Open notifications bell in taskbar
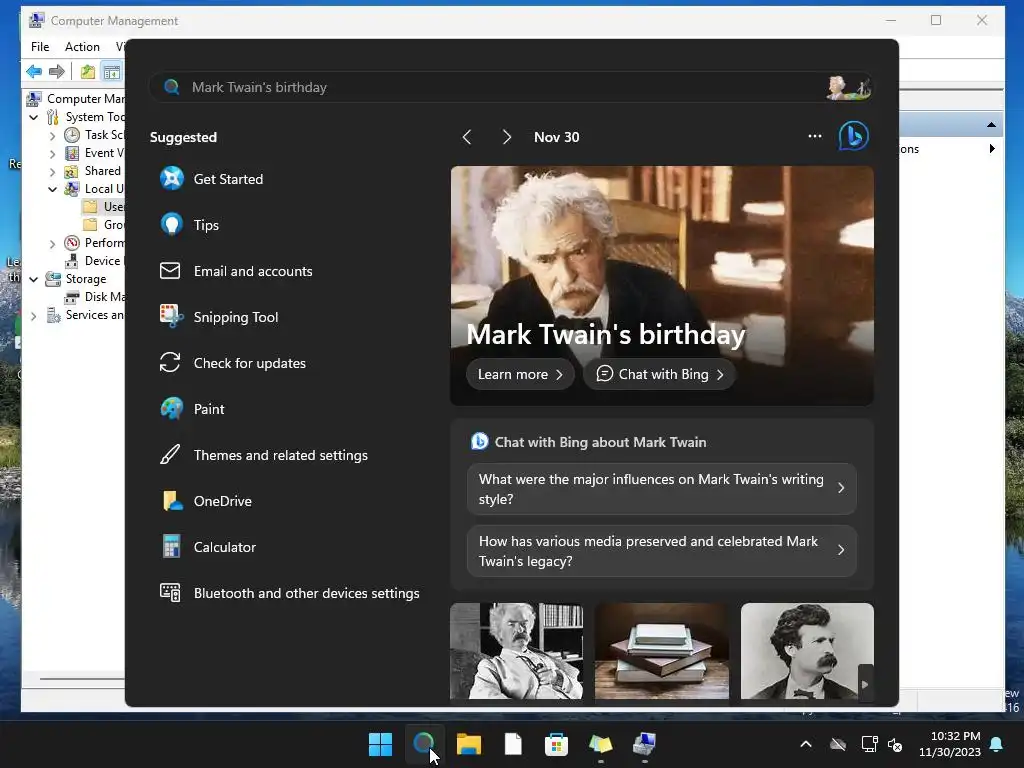 coord(997,744)
